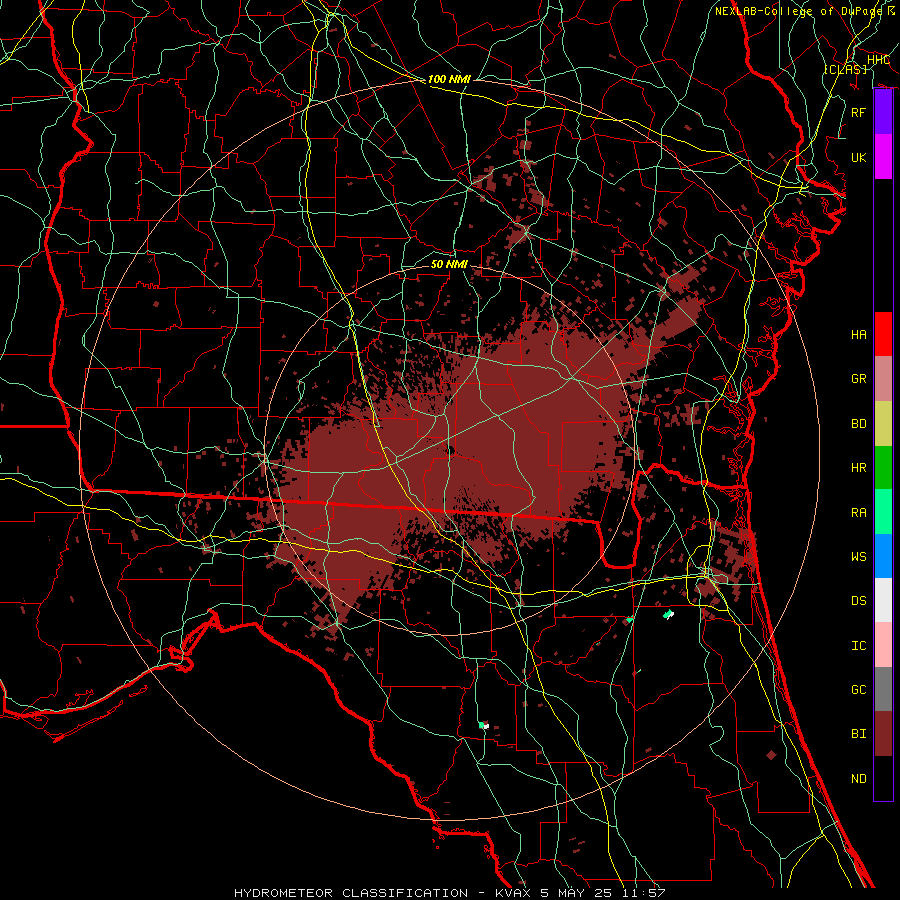Click the BI dark red legend swatch
The image size is (900, 900).
pyautogui.click(x=883, y=734)
